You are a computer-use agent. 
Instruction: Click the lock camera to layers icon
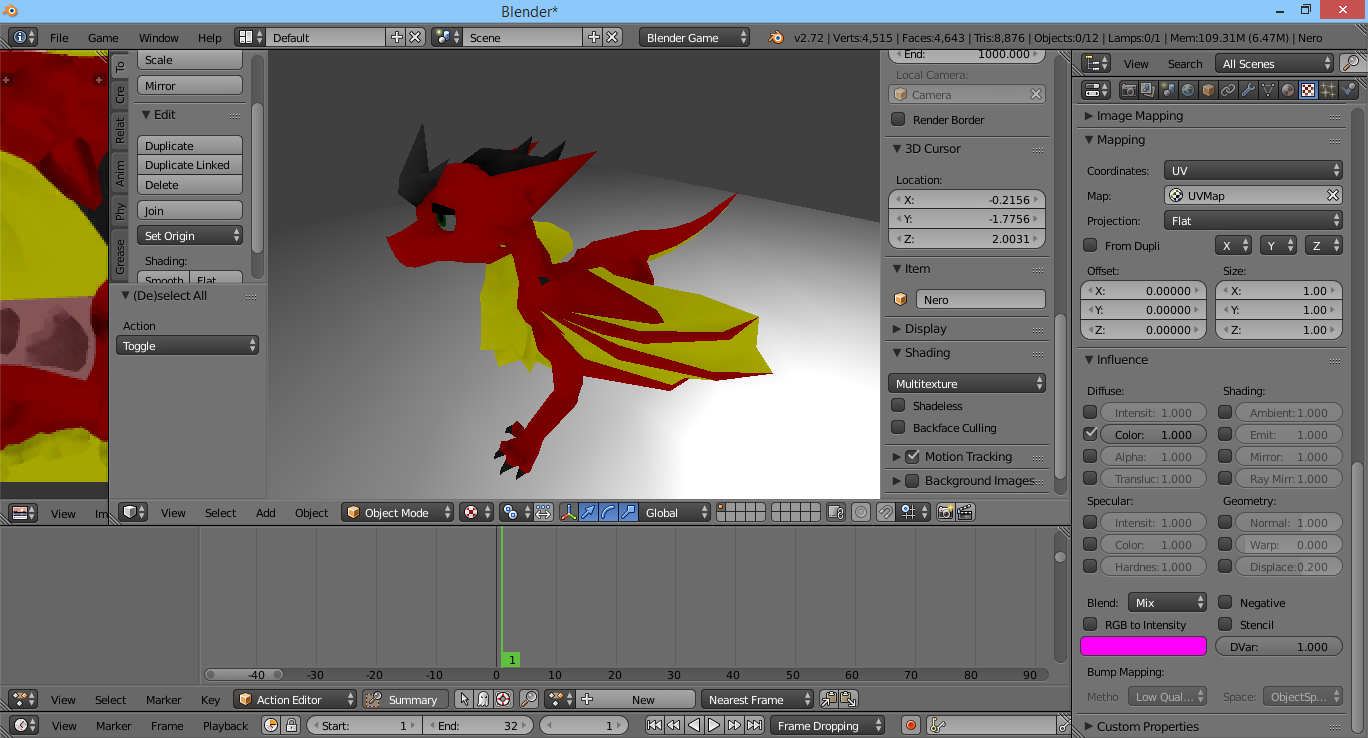click(x=837, y=512)
